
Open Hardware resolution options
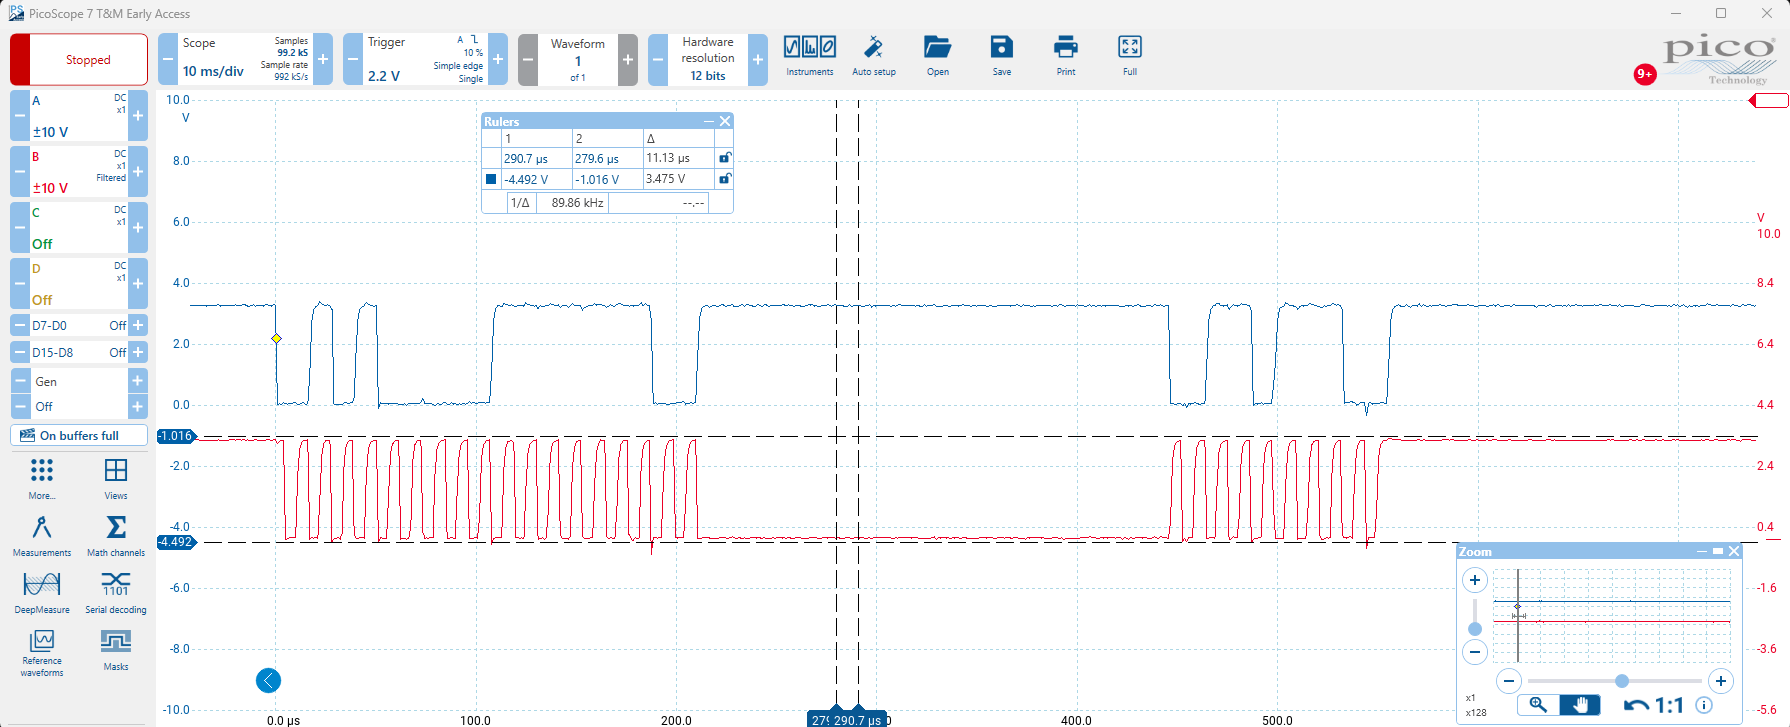[708, 59]
